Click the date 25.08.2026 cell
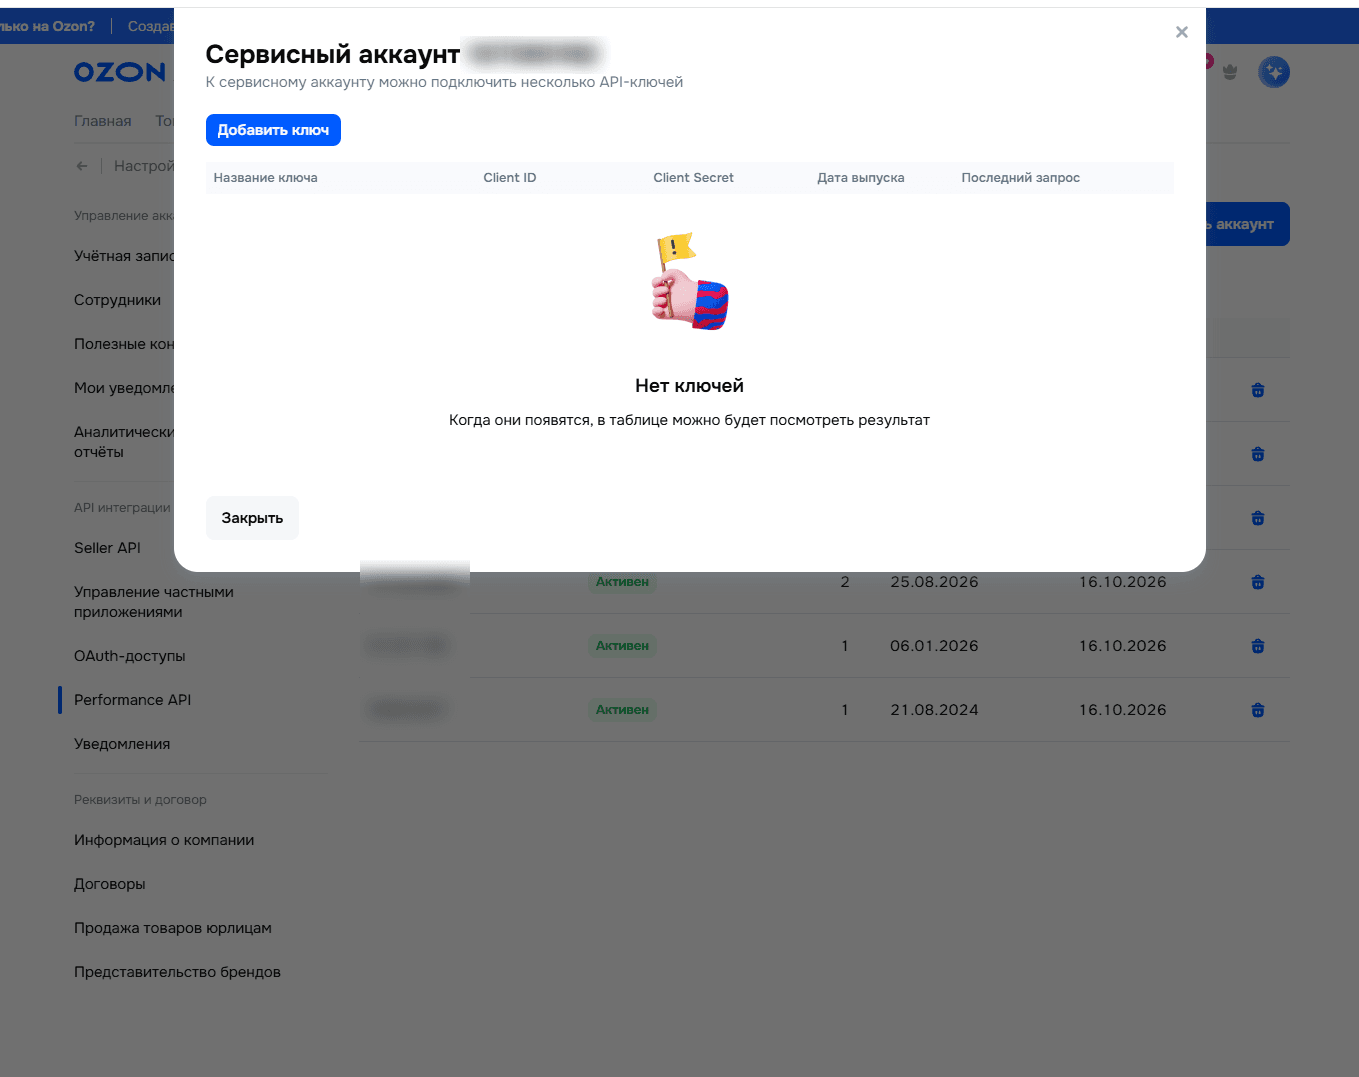The width and height of the screenshot is (1359, 1077). tap(934, 582)
